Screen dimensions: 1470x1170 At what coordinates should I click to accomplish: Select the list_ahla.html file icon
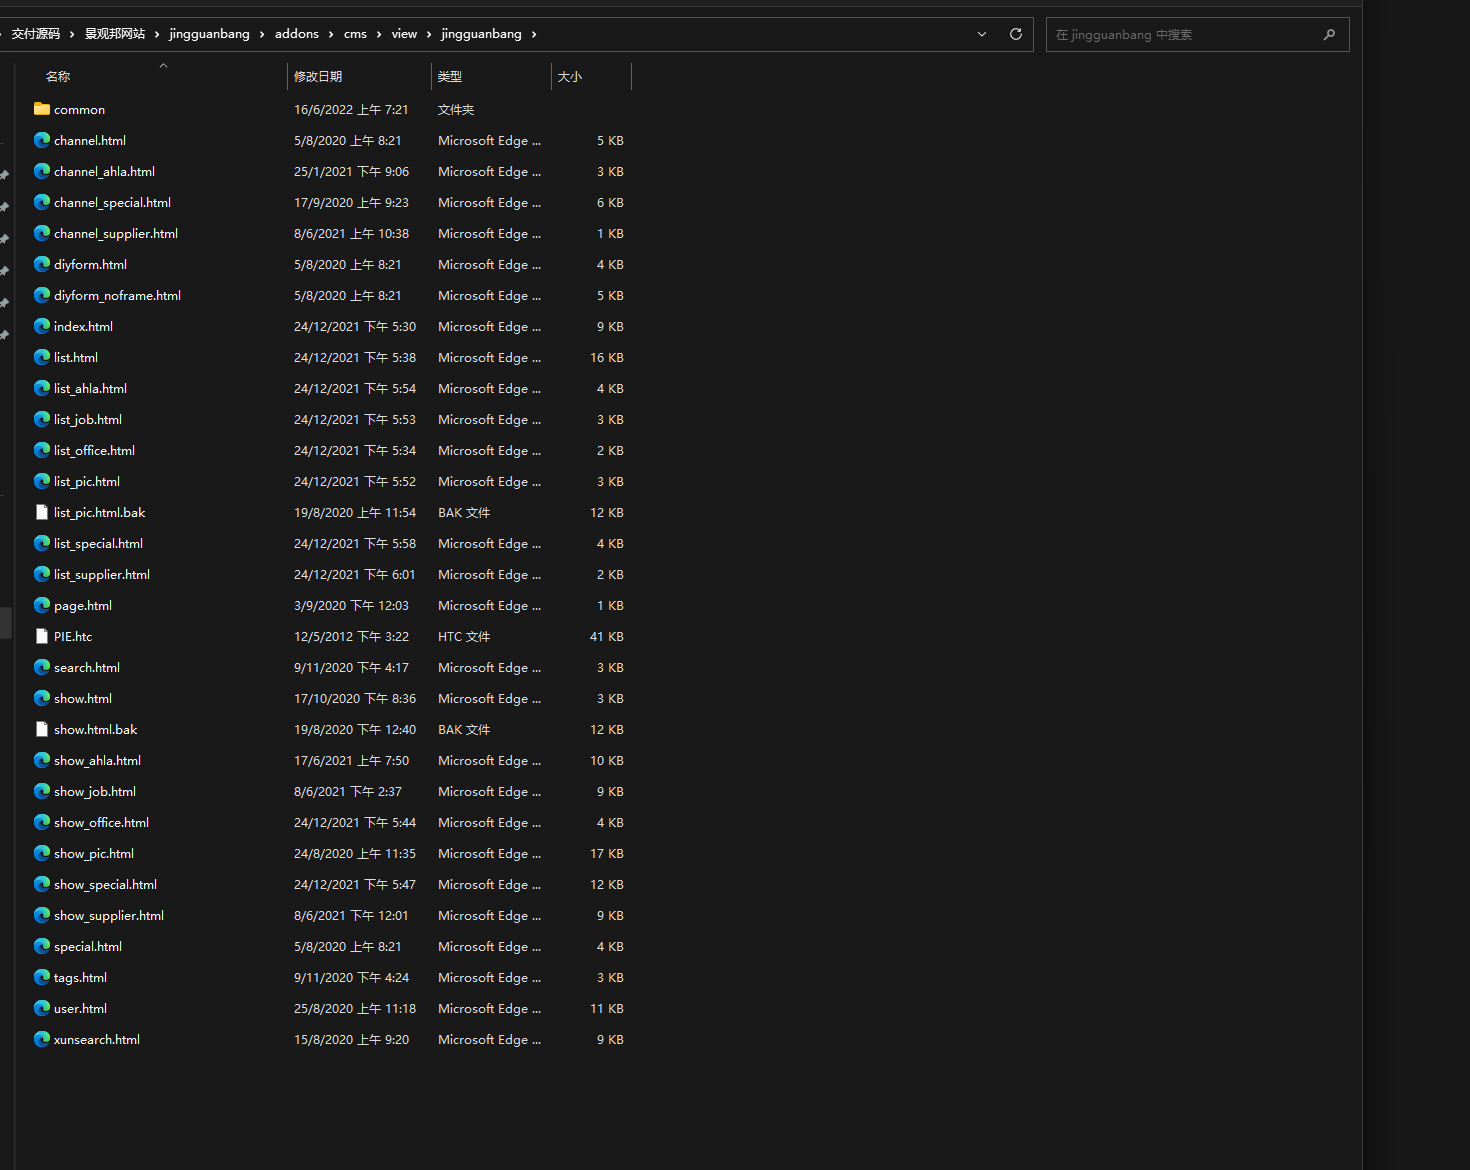click(42, 388)
